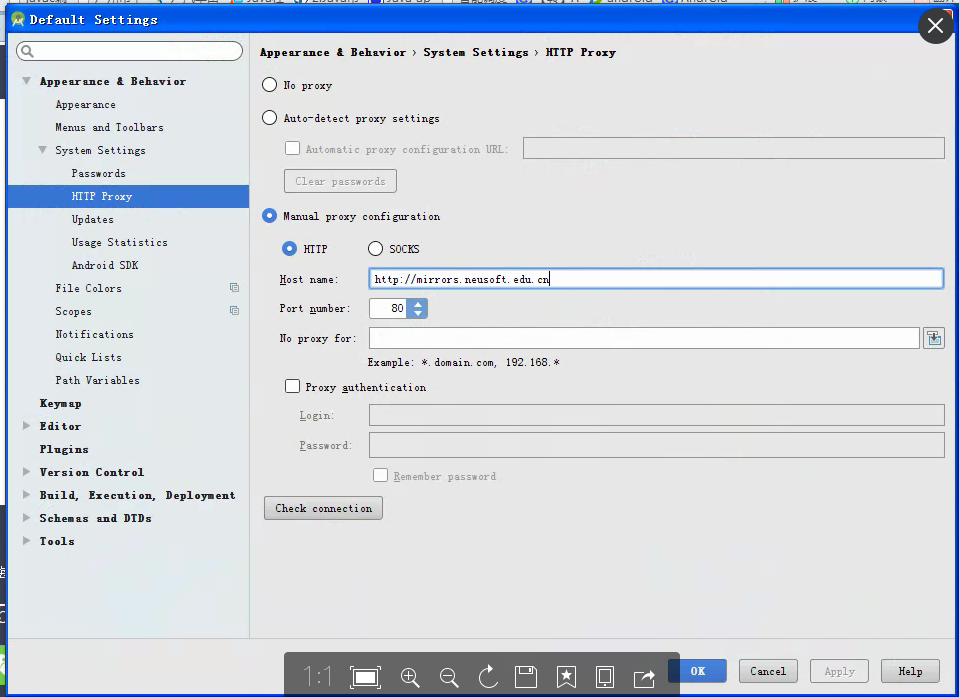
Task: Click the Port number field showing 80
Action: pos(389,308)
